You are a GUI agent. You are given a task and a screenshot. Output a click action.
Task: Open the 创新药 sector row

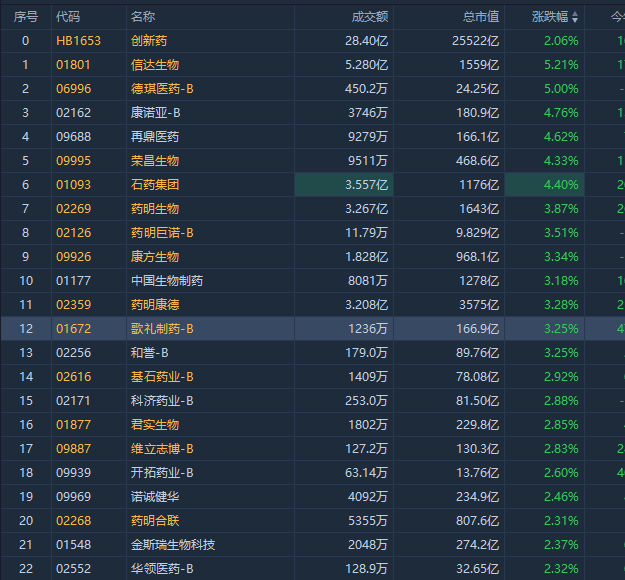(149, 41)
